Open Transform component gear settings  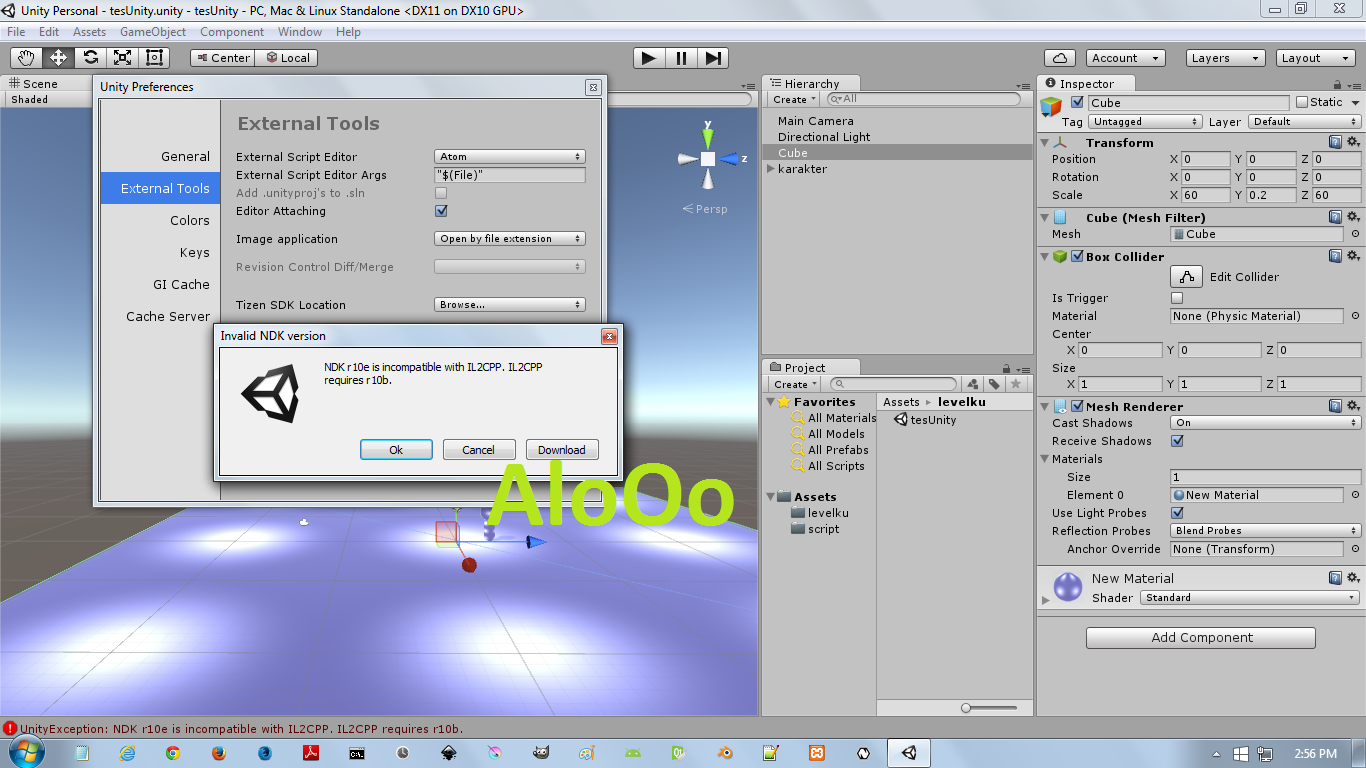pos(1353,143)
